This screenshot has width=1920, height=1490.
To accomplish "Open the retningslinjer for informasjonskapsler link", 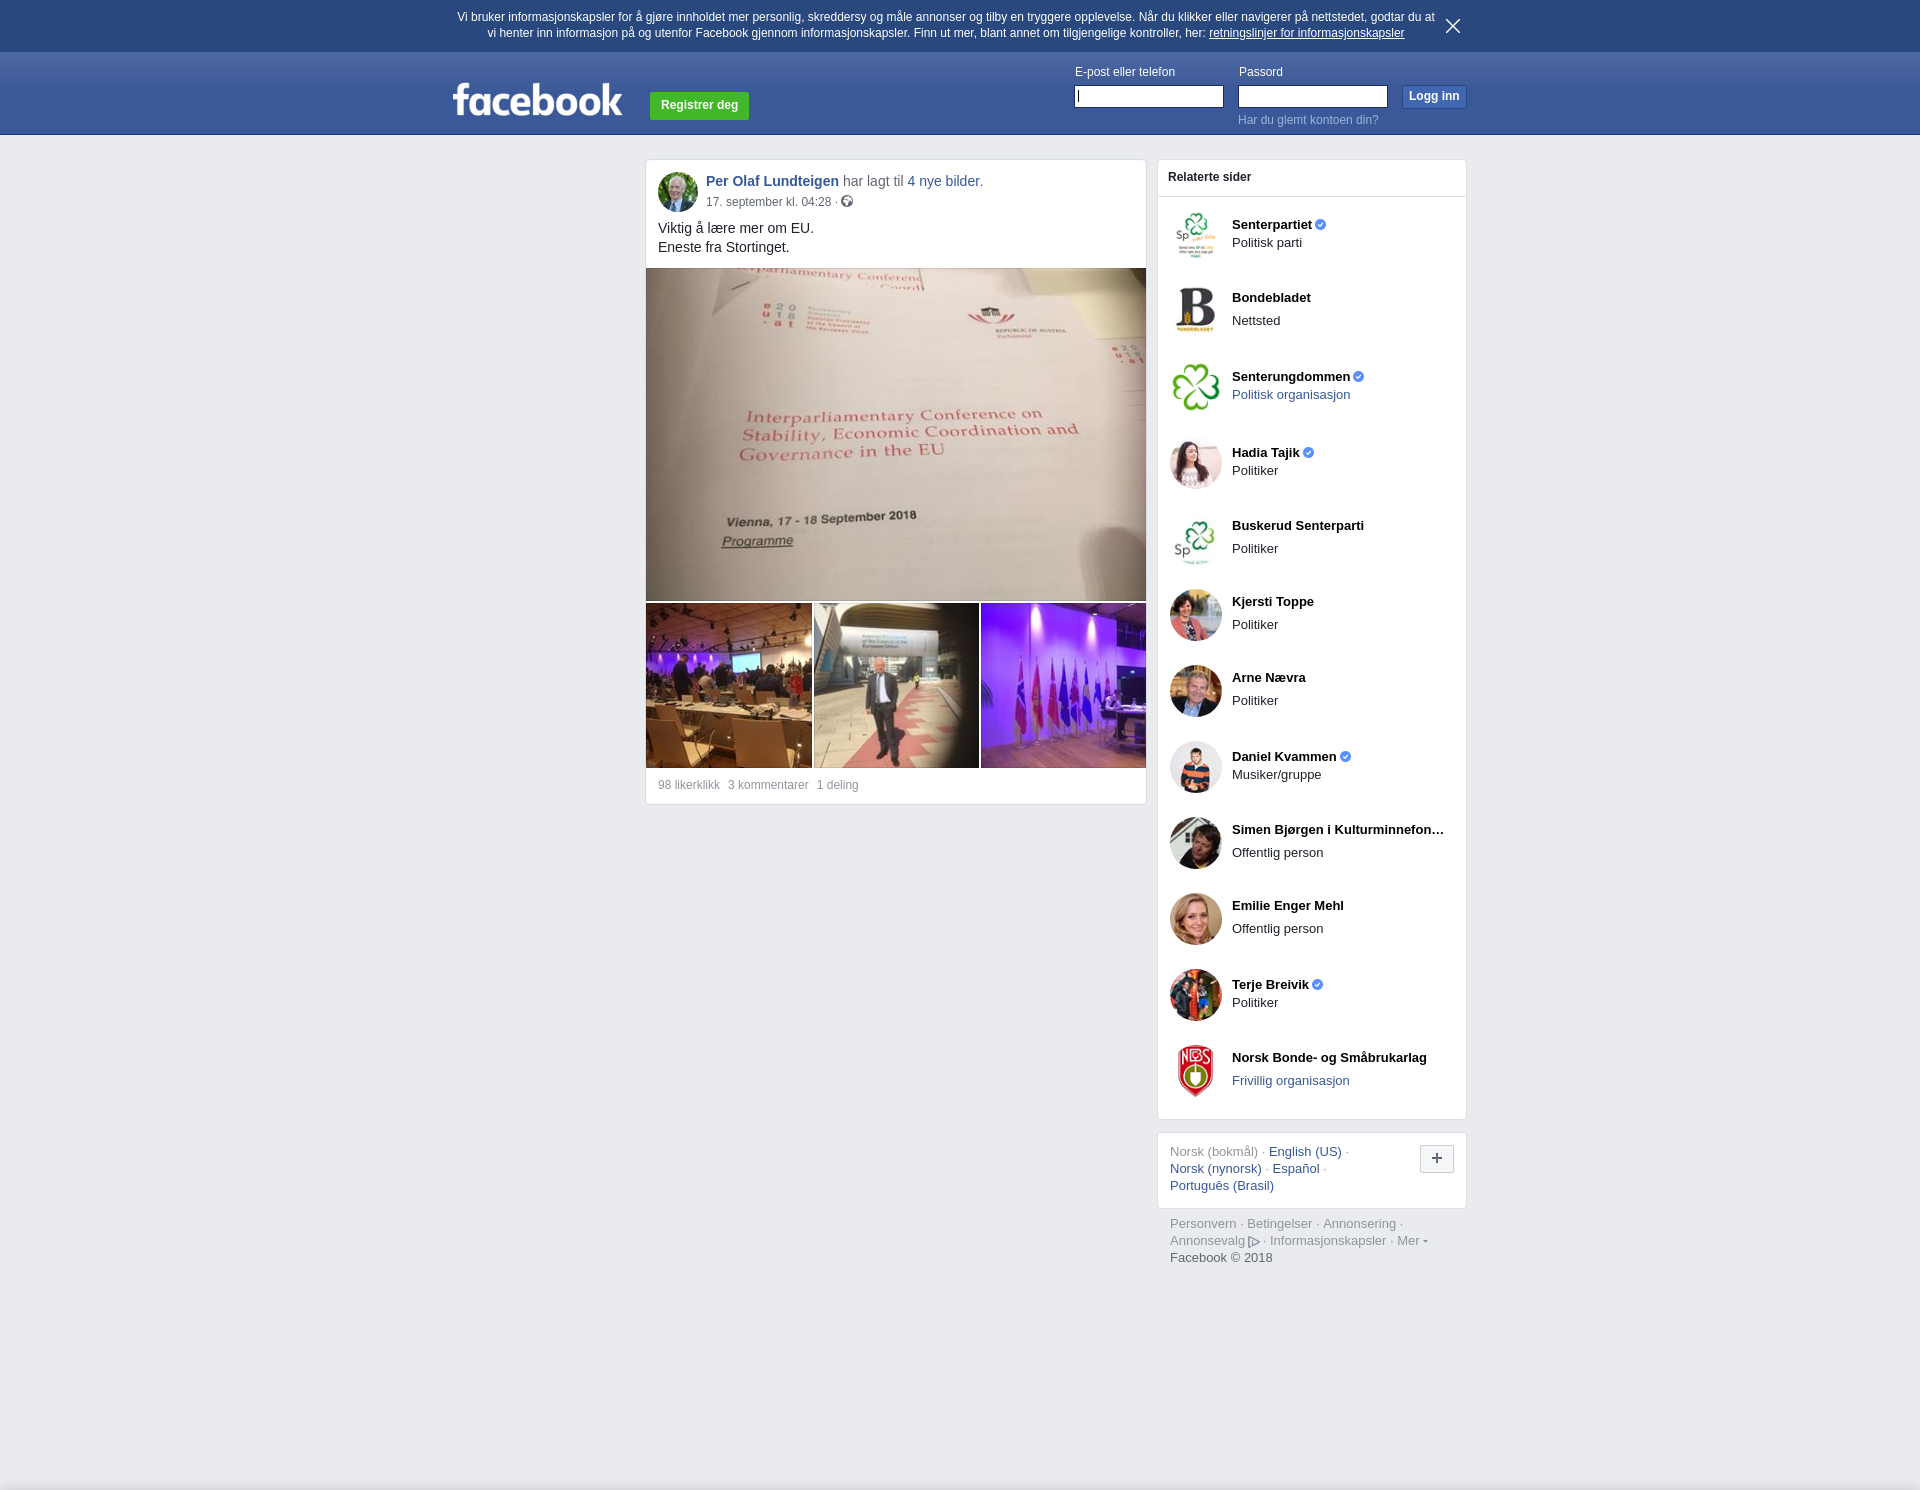I will pos(1306,33).
